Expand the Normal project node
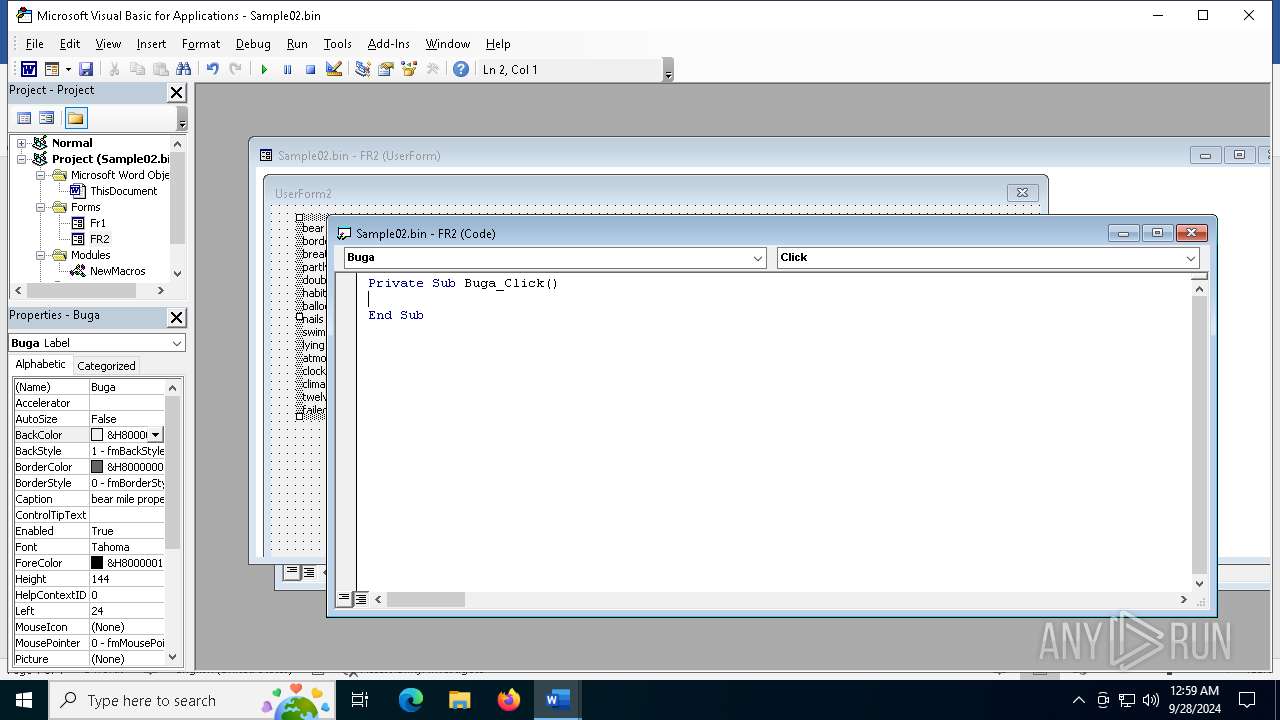Viewport: 1280px width, 720px height. pyautogui.click(x=21, y=143)
